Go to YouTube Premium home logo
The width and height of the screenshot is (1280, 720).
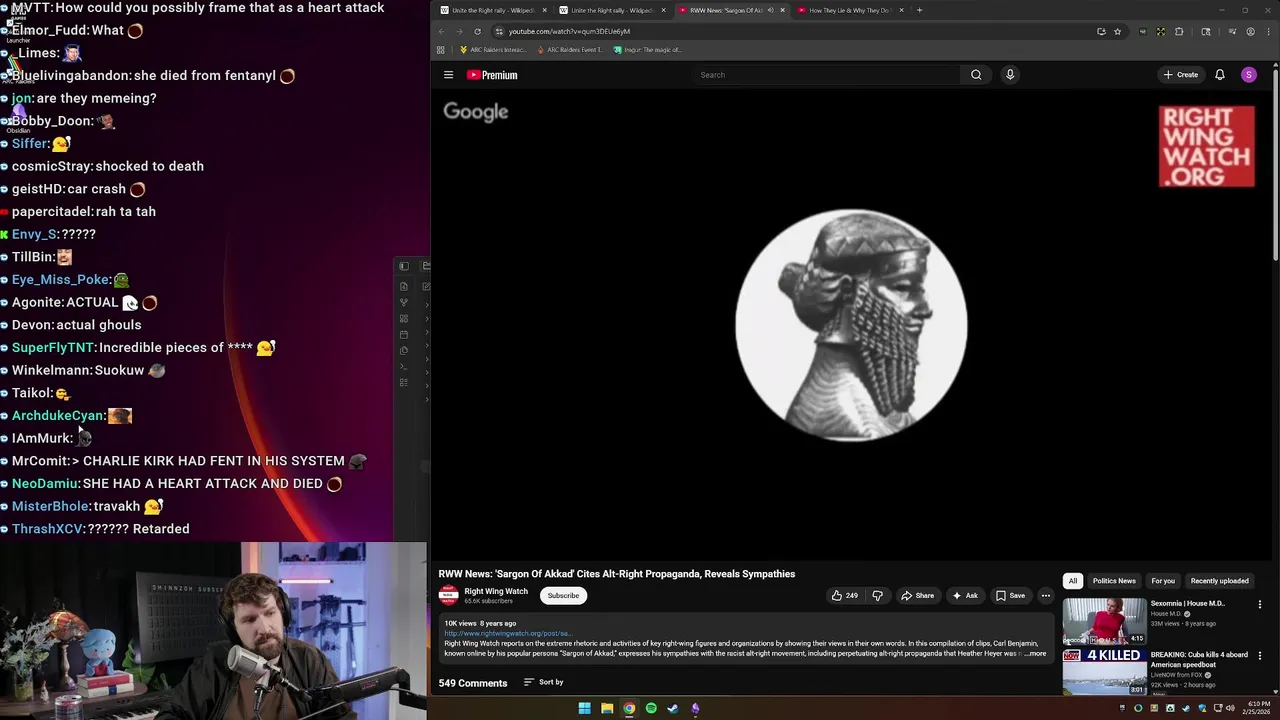492,75
